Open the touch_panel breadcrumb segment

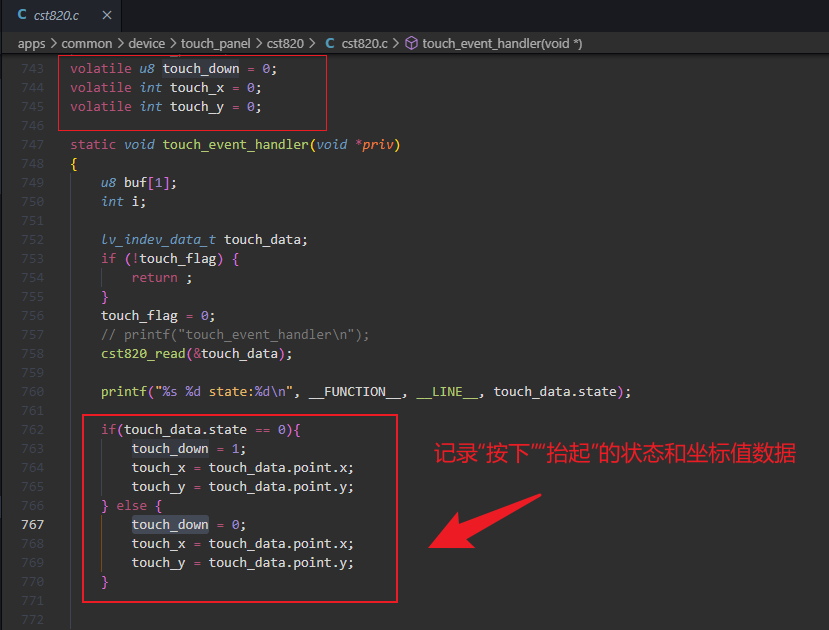tap(215, 43)
